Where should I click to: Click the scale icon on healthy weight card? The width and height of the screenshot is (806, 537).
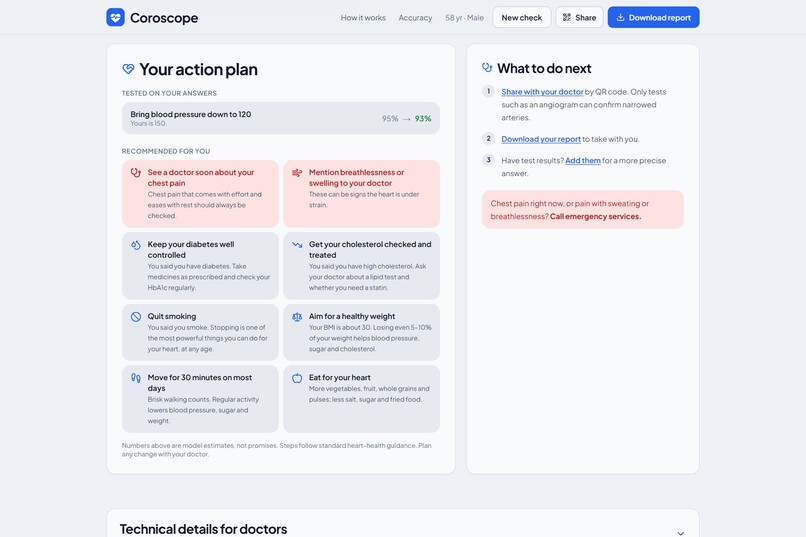coord(297,317)
